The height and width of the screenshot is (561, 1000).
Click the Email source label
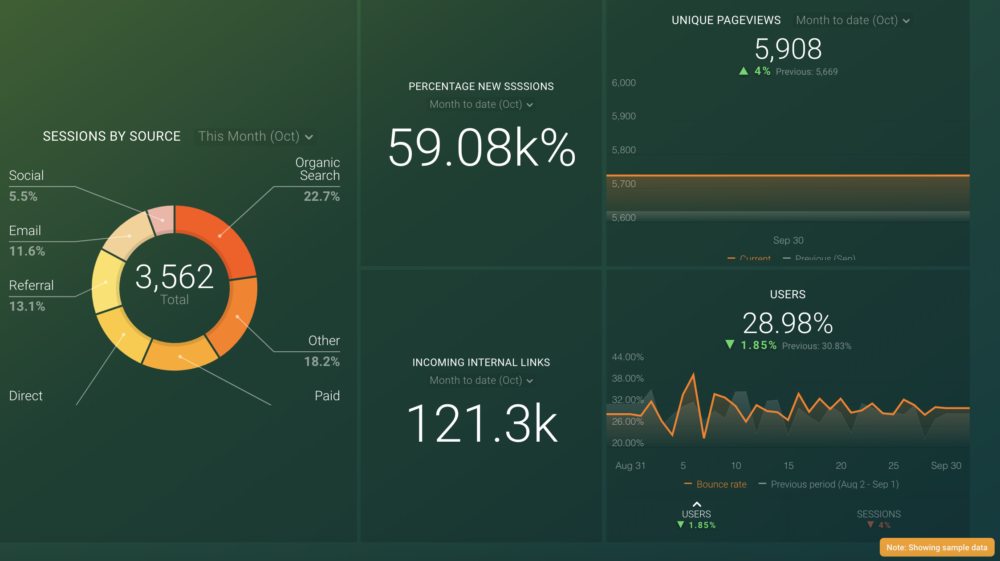pyautogui.click(x=25, y=231)
